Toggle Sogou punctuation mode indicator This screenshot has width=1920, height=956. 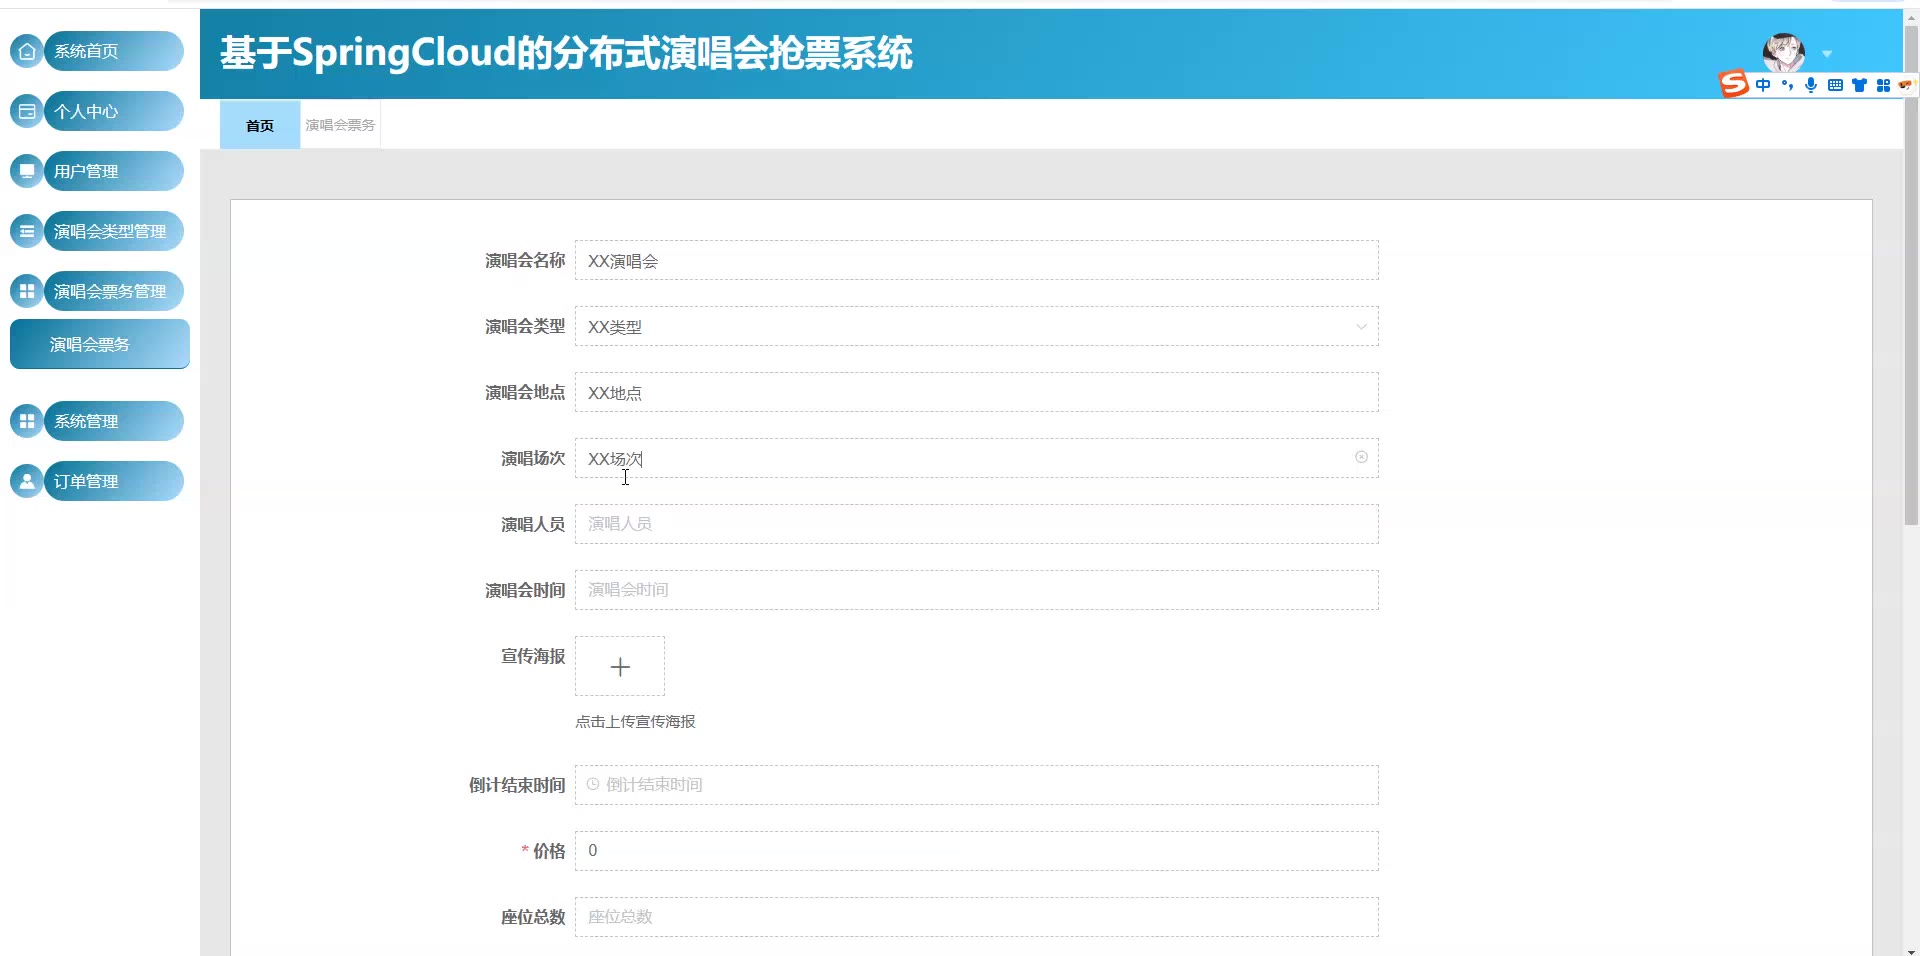coord(1787,85)
